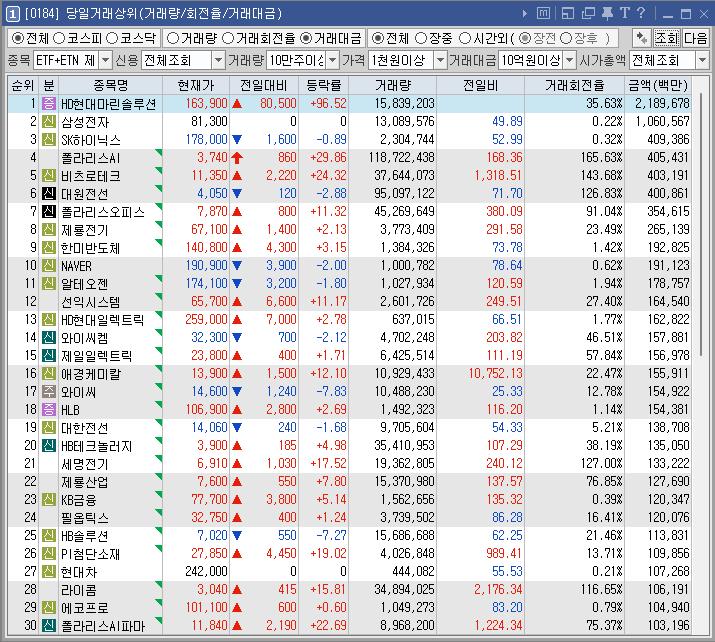Screen dimensions: 715x642
Task: Click the overlapping-windows icon in title bar
Action: click(588, 14)
